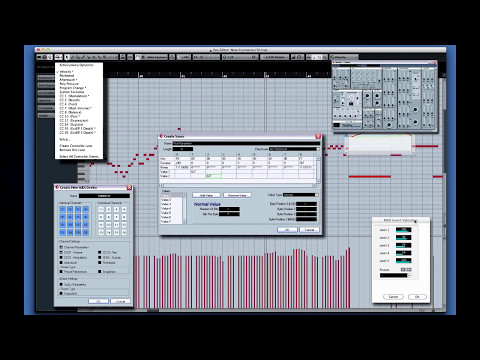Screen dimensions: 480x360
Task: Close the Create New MIDI Device dialog
Action: (x=129, y=187)
